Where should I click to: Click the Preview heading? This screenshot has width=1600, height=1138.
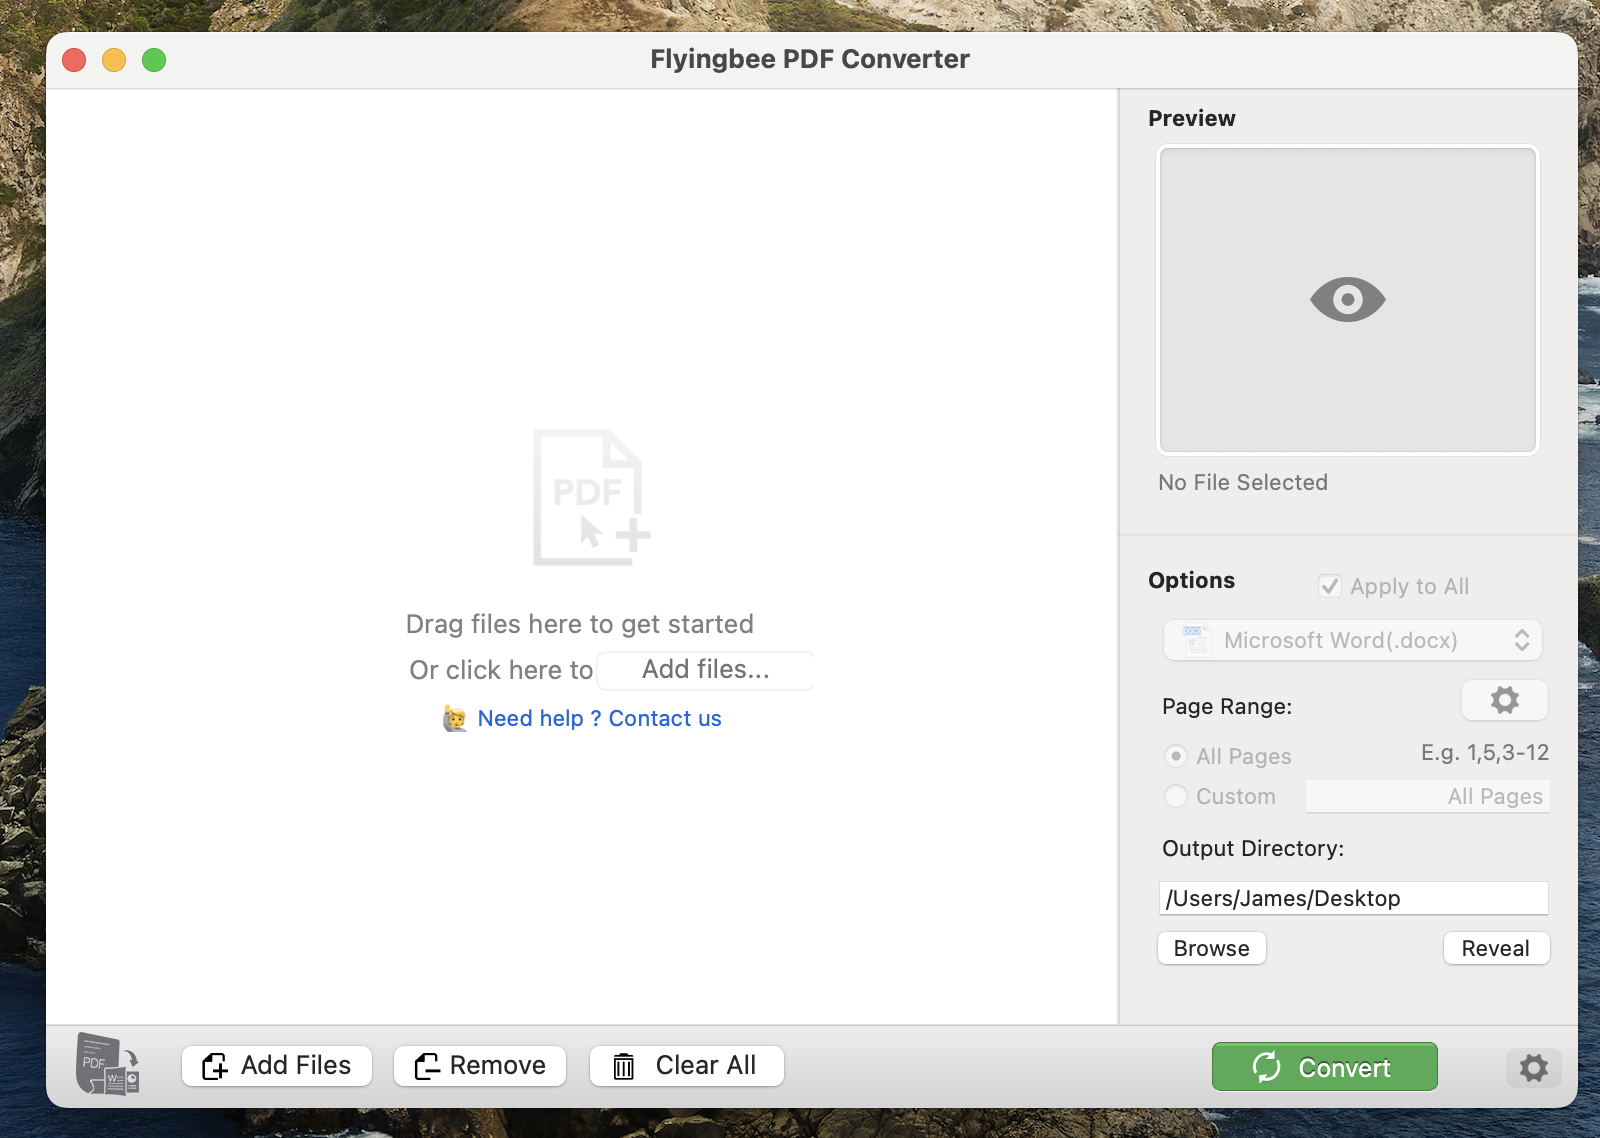coord(1191,118)
